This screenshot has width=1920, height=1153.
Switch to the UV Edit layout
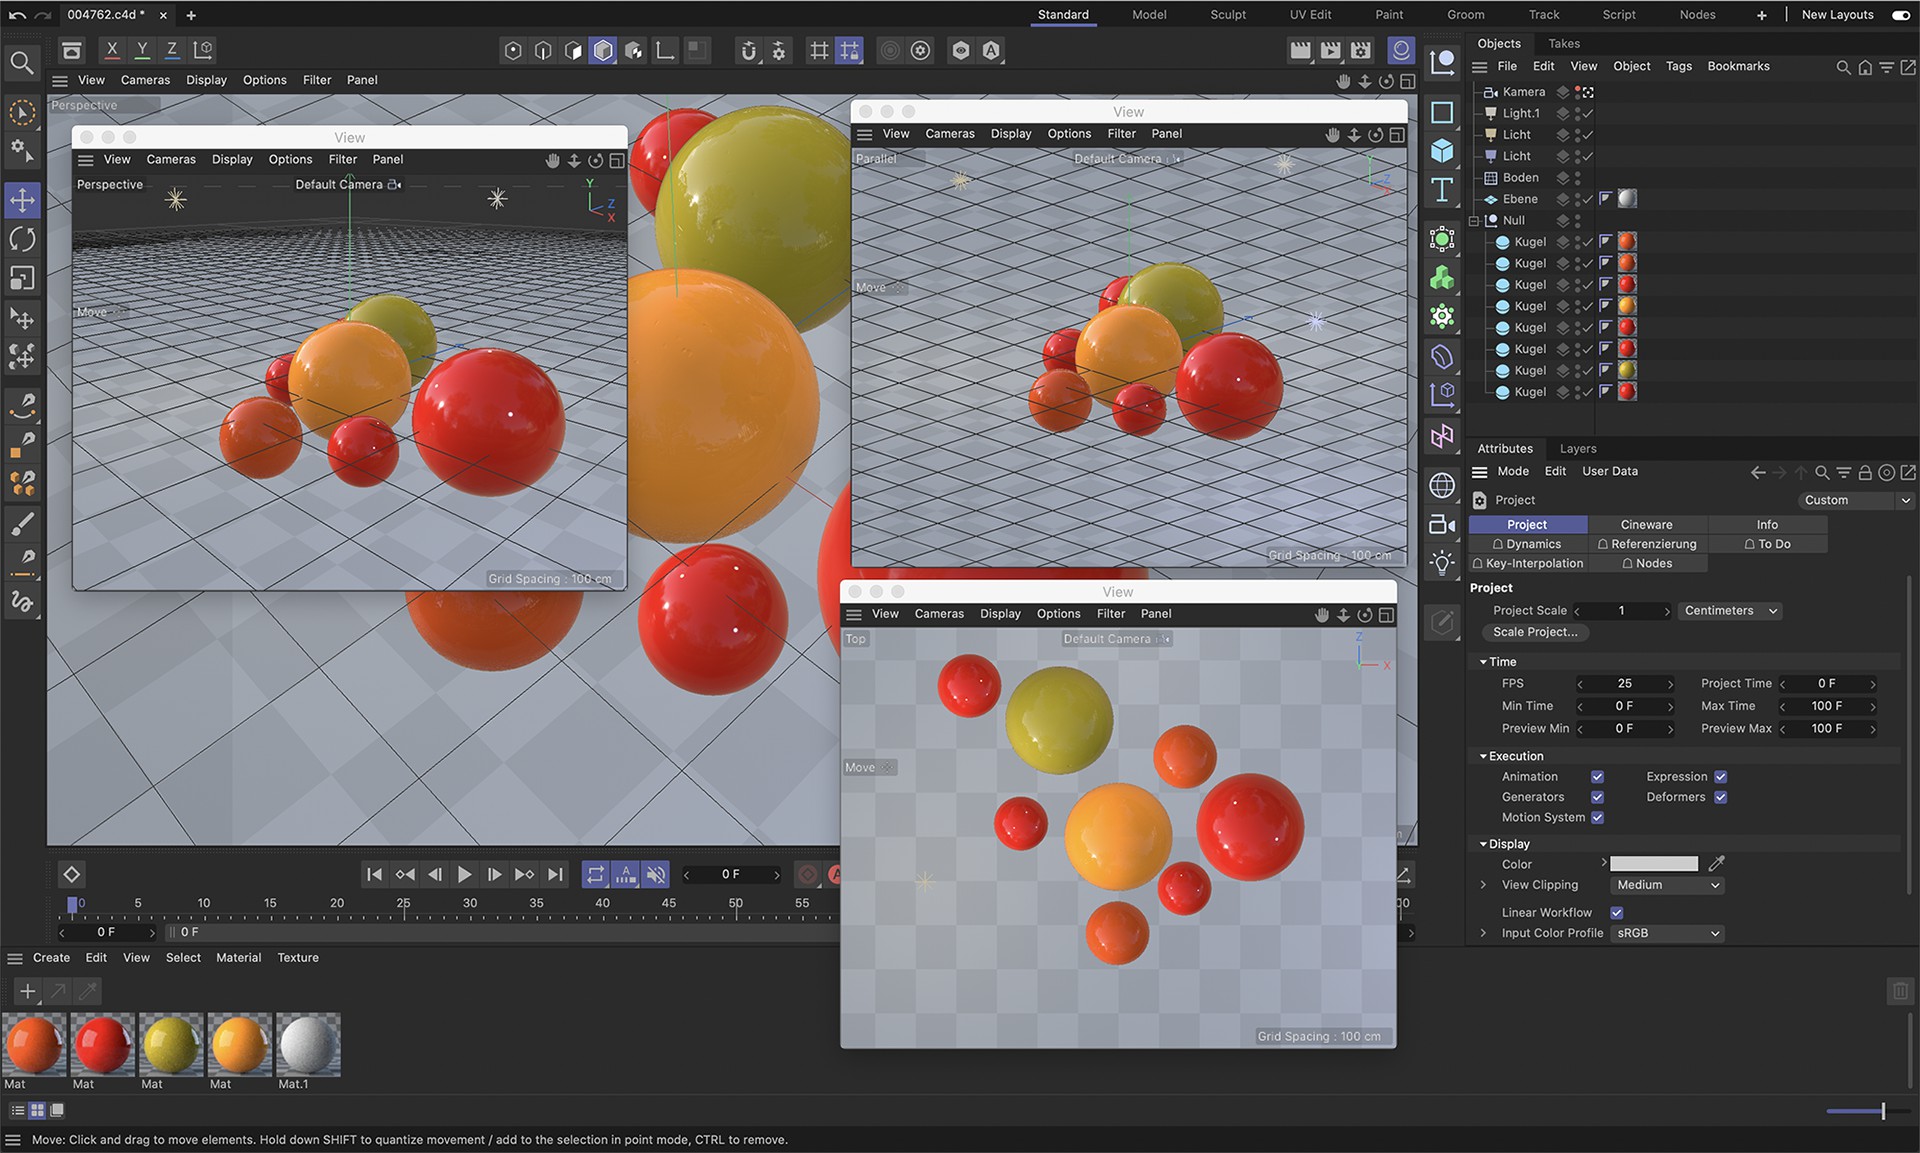coord(1310,15)
